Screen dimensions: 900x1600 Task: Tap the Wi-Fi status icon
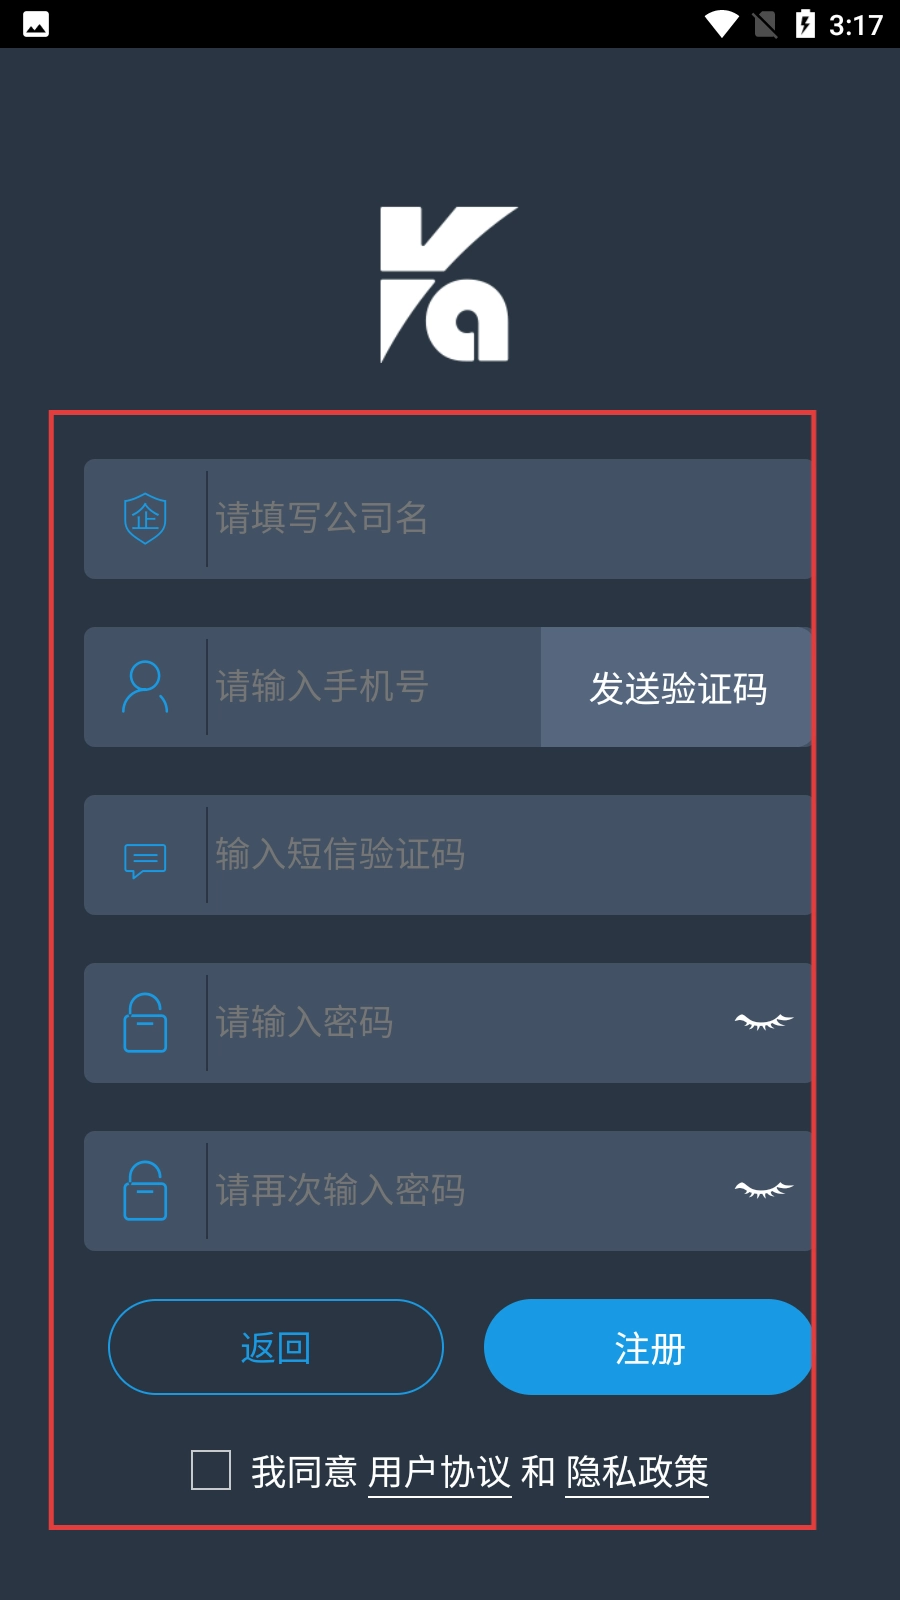point(721,24)
